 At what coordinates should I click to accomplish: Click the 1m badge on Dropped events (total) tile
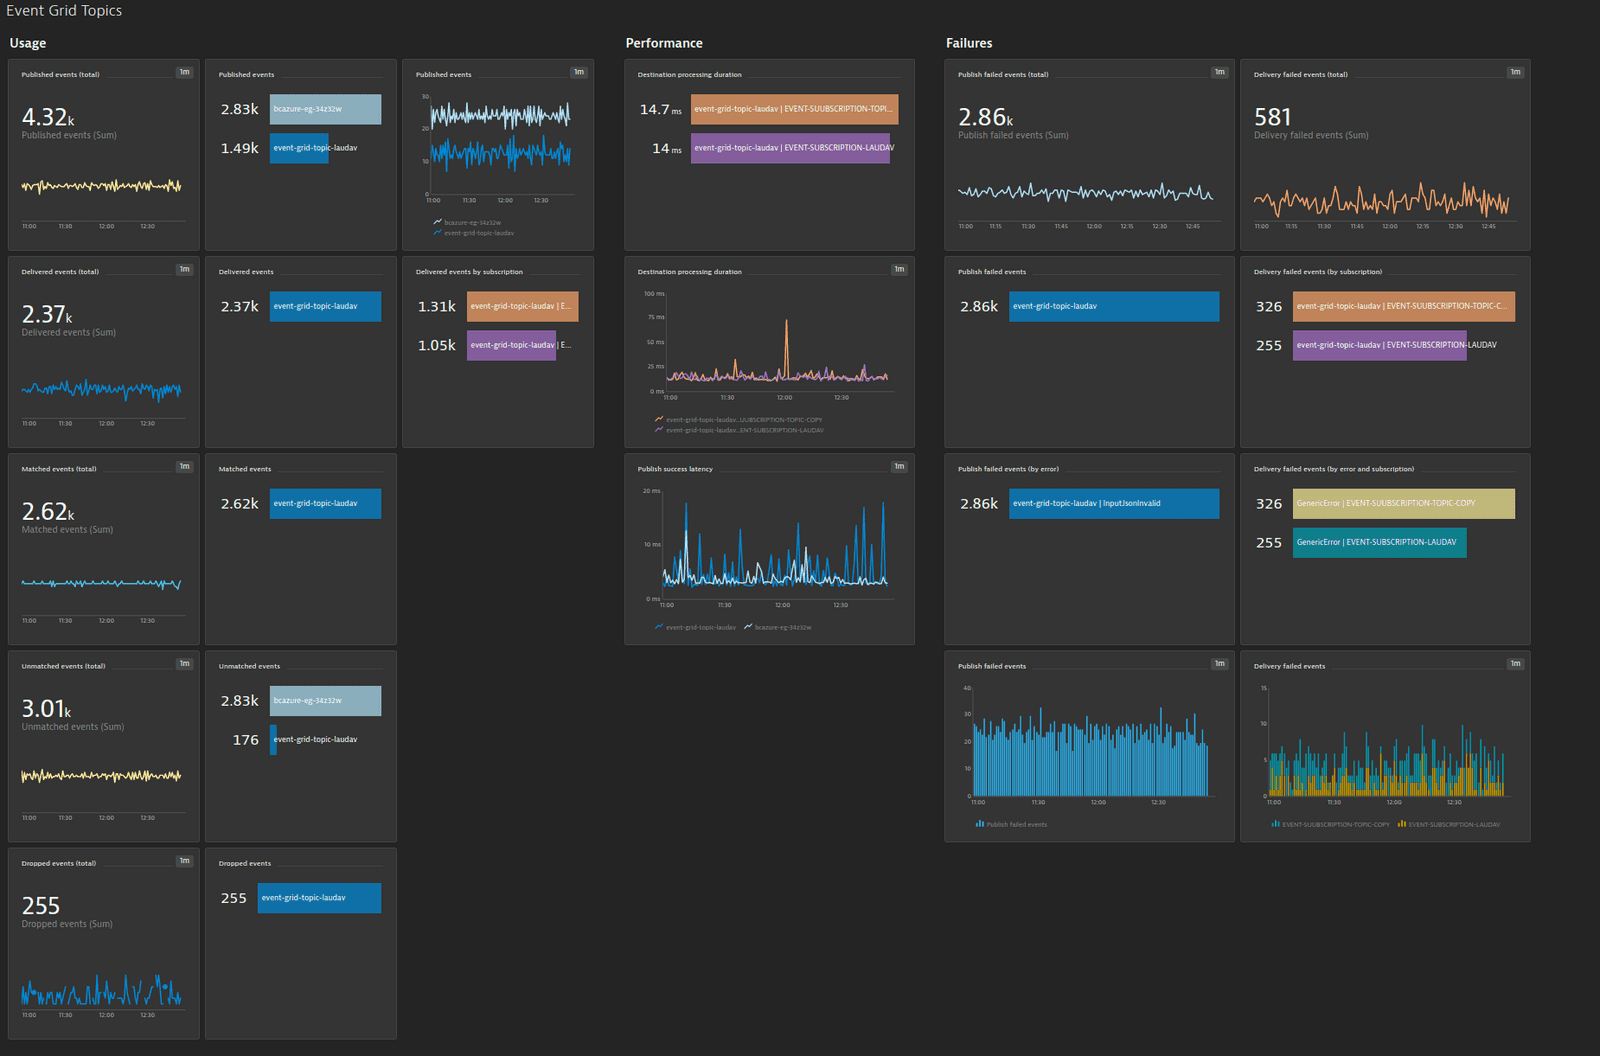[x=184, y=860]
